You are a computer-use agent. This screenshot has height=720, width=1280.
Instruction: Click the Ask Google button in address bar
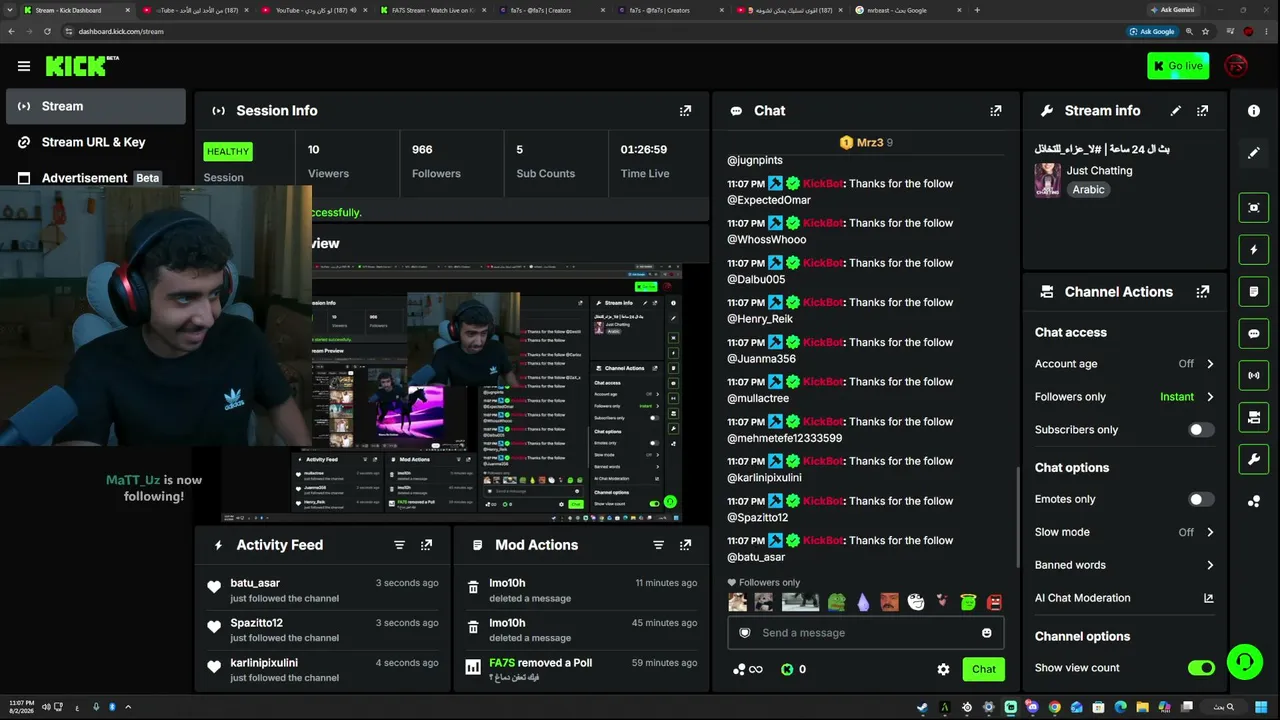pos(1152,31)
